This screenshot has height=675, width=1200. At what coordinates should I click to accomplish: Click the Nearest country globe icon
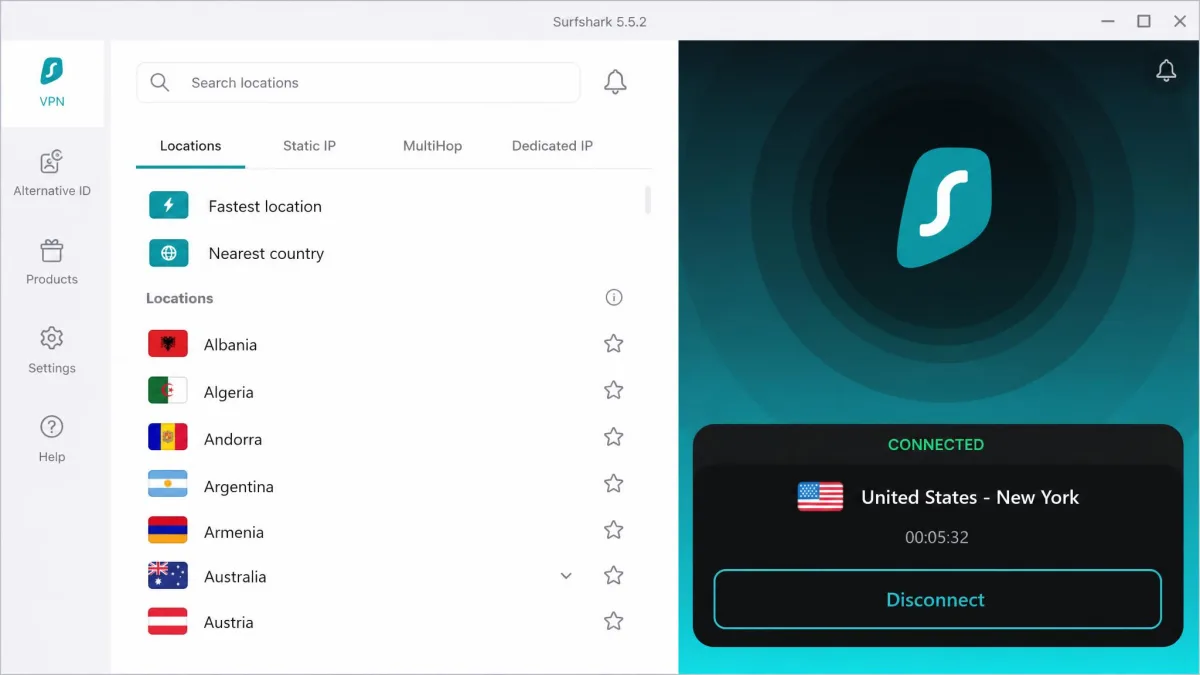pyautogui.click(x=169, y=253)
